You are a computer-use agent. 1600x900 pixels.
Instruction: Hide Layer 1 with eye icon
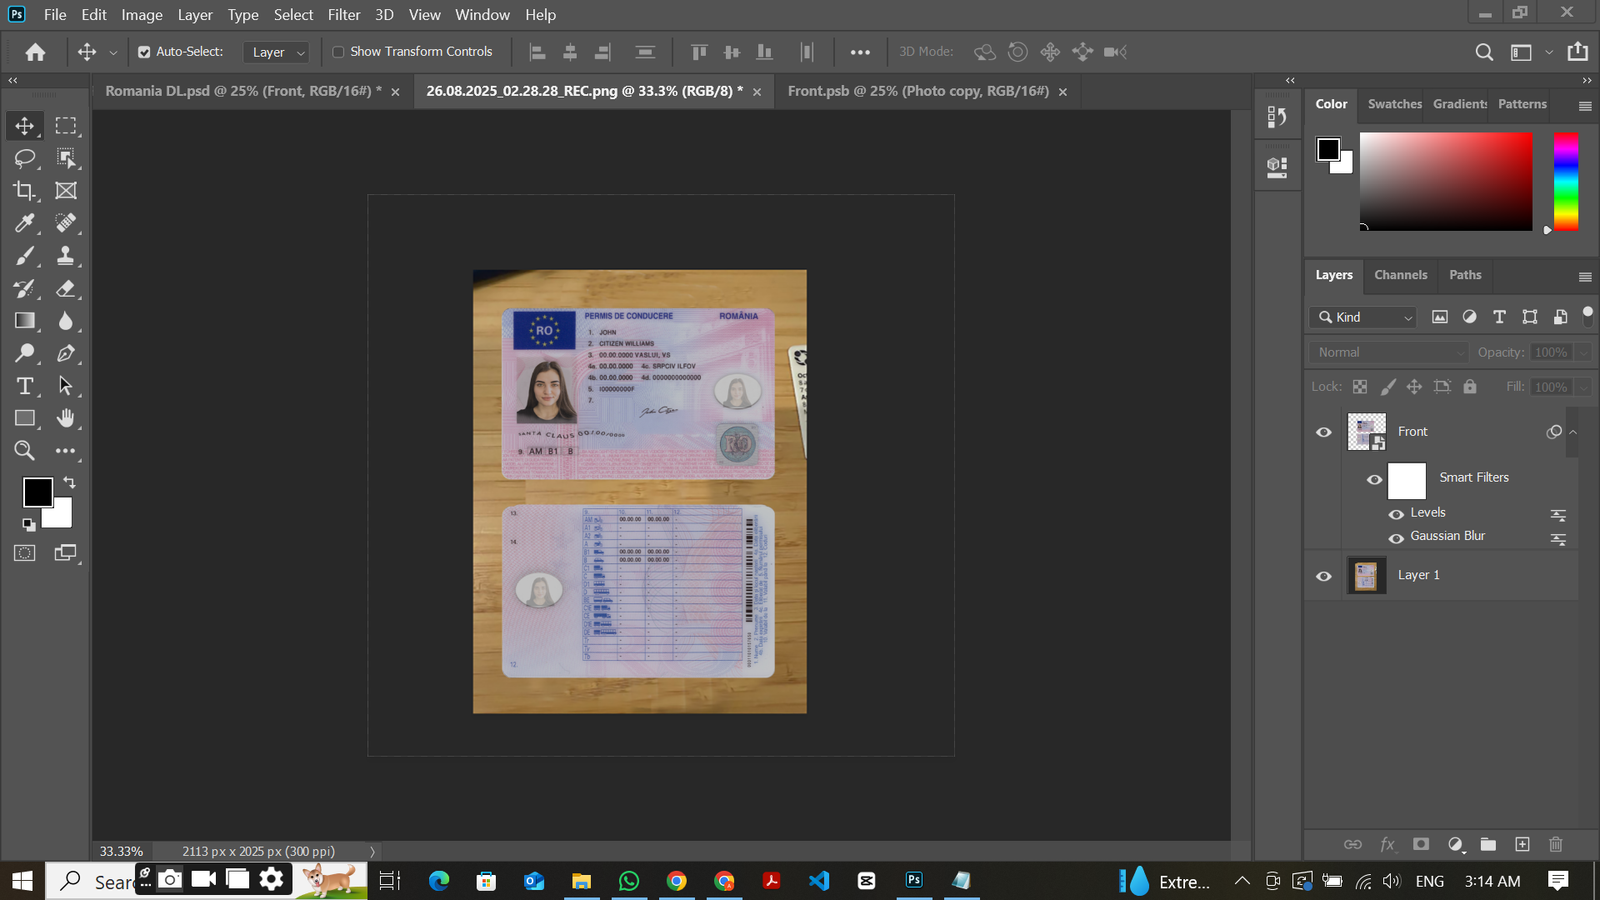tap(1324, 576)
